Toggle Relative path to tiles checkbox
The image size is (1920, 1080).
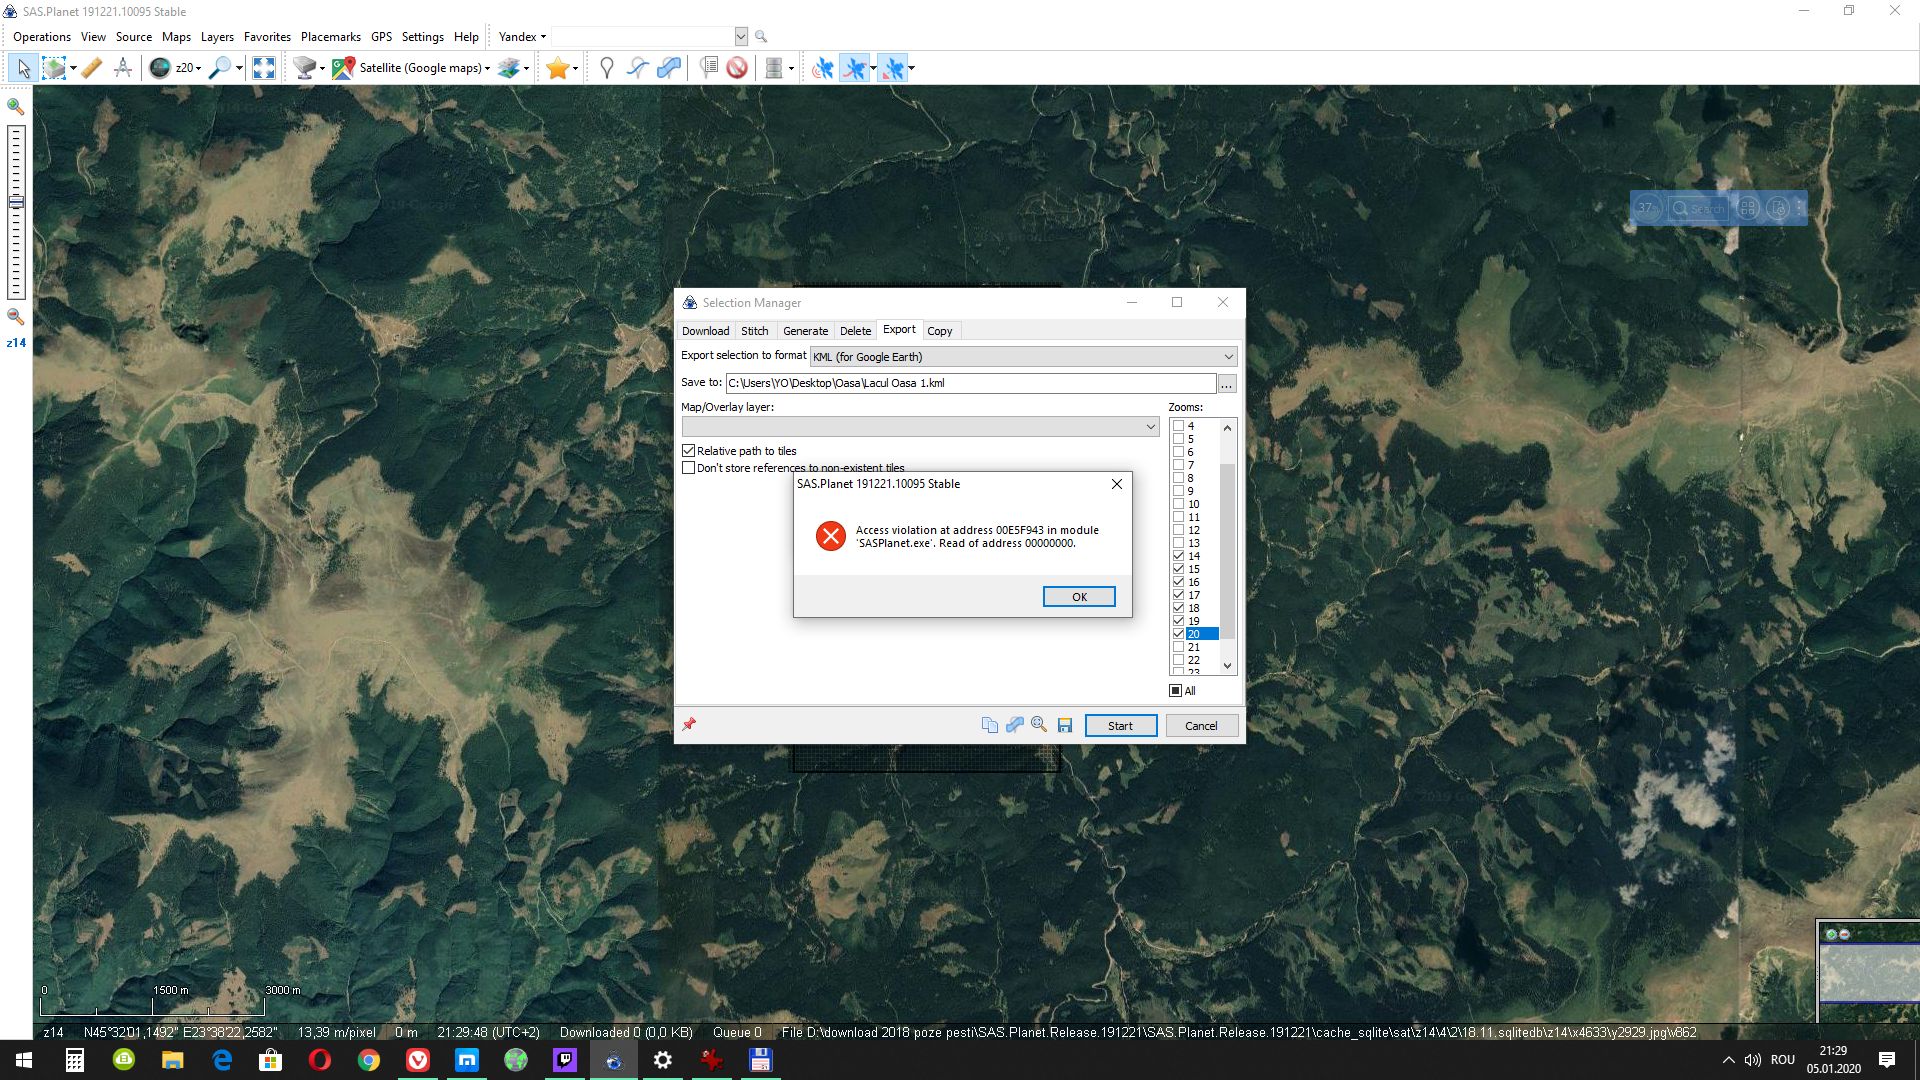(x=689, y=451)
